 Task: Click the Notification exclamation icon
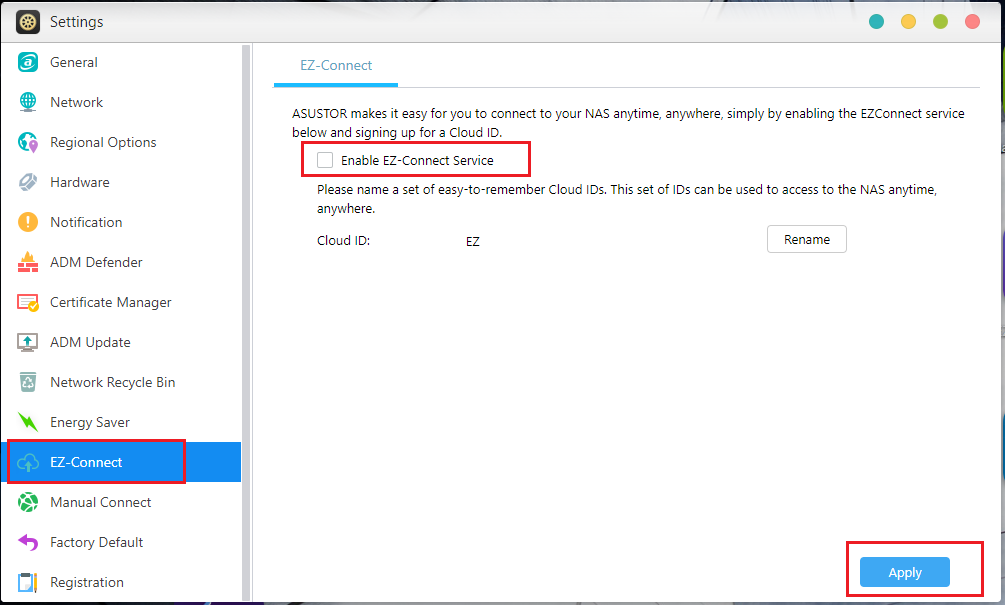coord(28,222)
